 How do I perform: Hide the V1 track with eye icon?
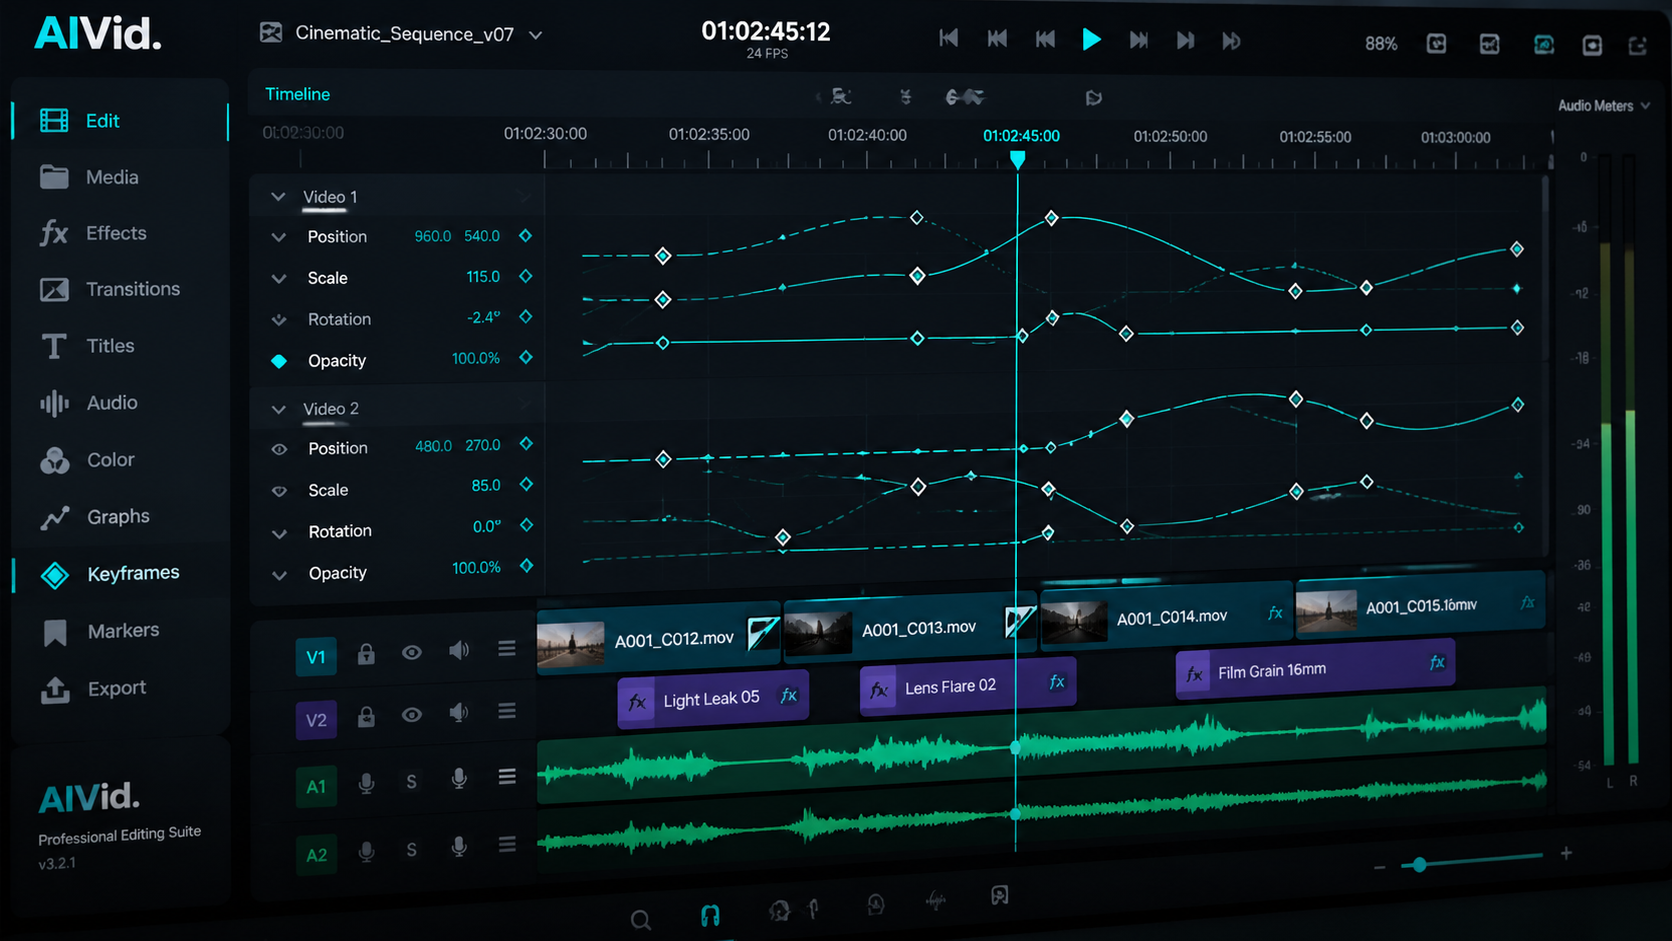[412, 652]
